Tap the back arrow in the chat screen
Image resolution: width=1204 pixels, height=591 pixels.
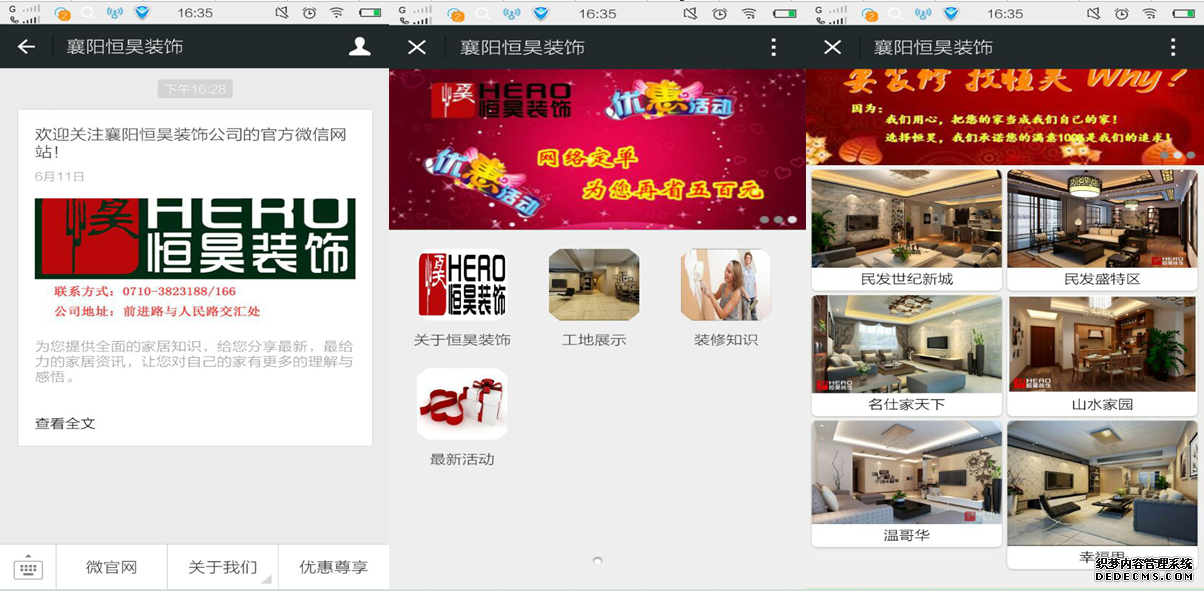[x=26, y=47]
